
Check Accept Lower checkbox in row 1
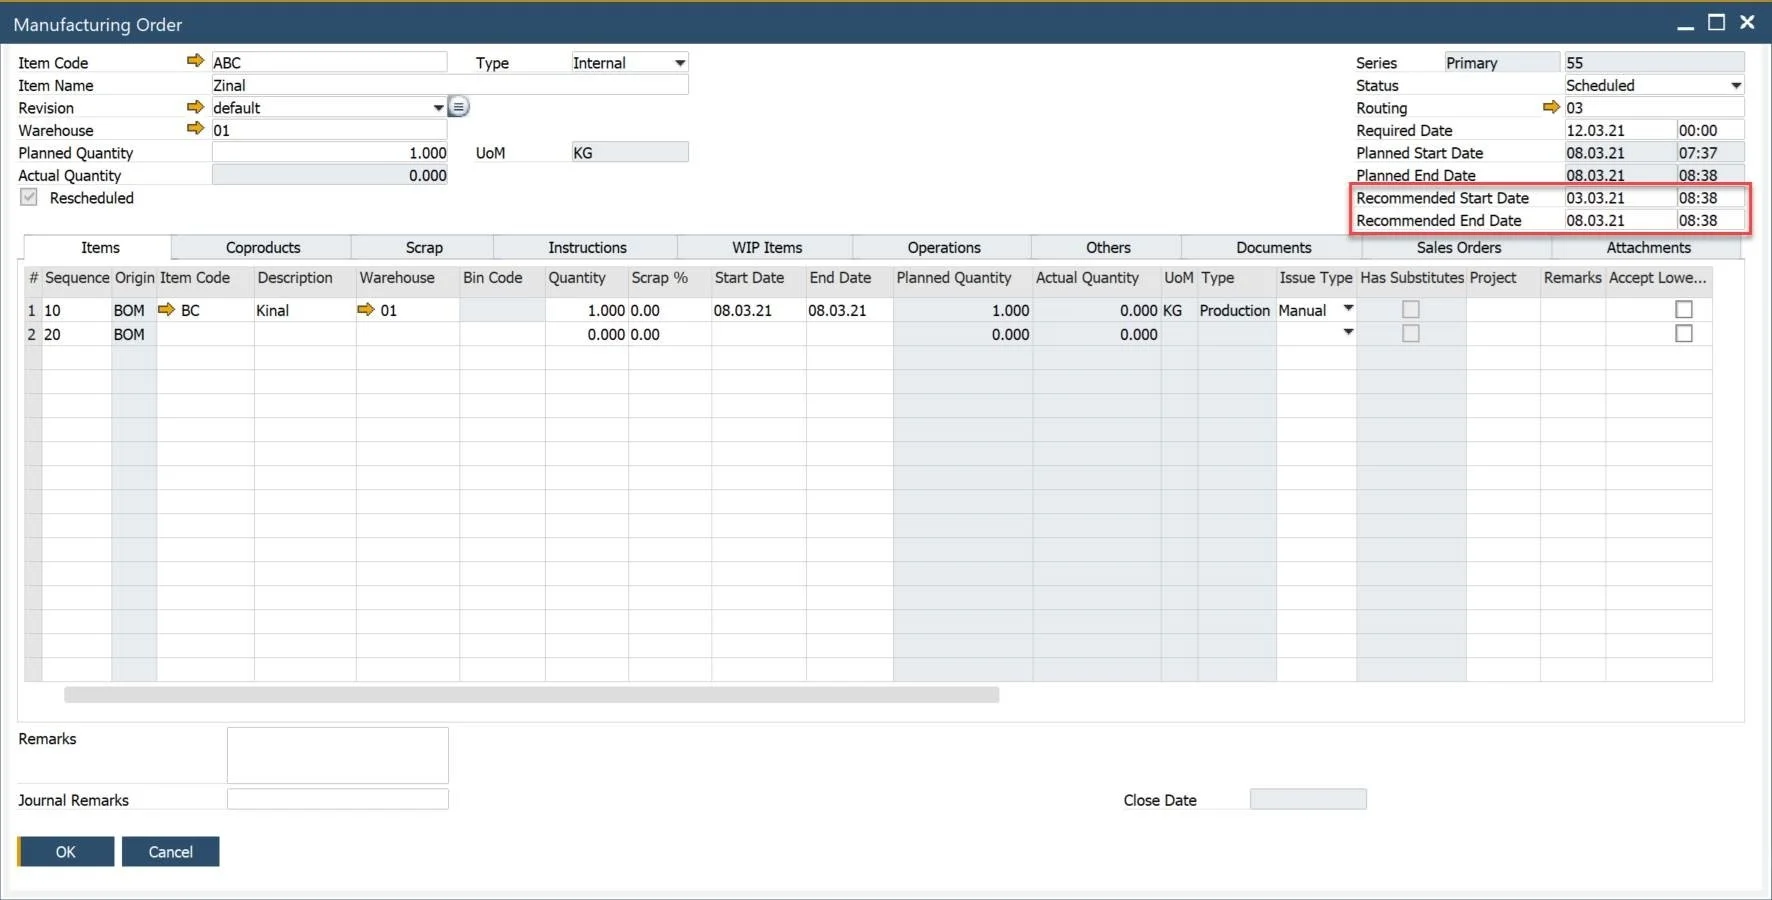[x=1684, y=310]
